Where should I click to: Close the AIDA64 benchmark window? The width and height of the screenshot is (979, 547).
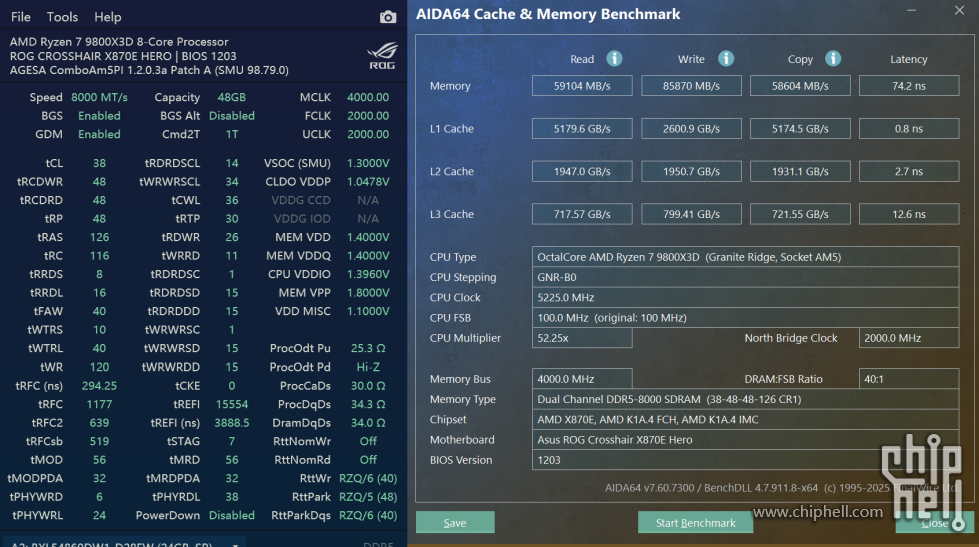959,11
